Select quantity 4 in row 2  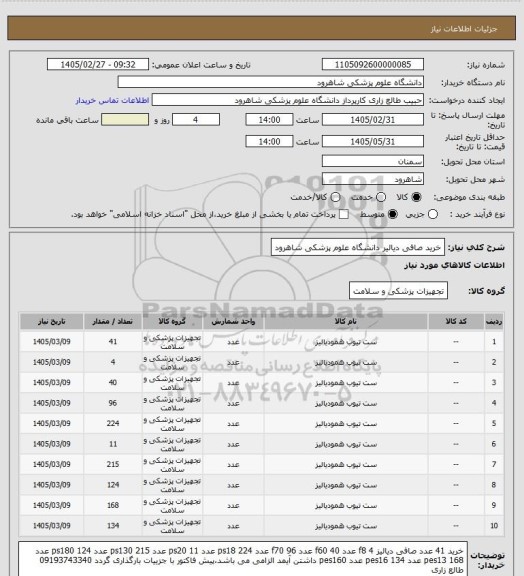(113, 362)
